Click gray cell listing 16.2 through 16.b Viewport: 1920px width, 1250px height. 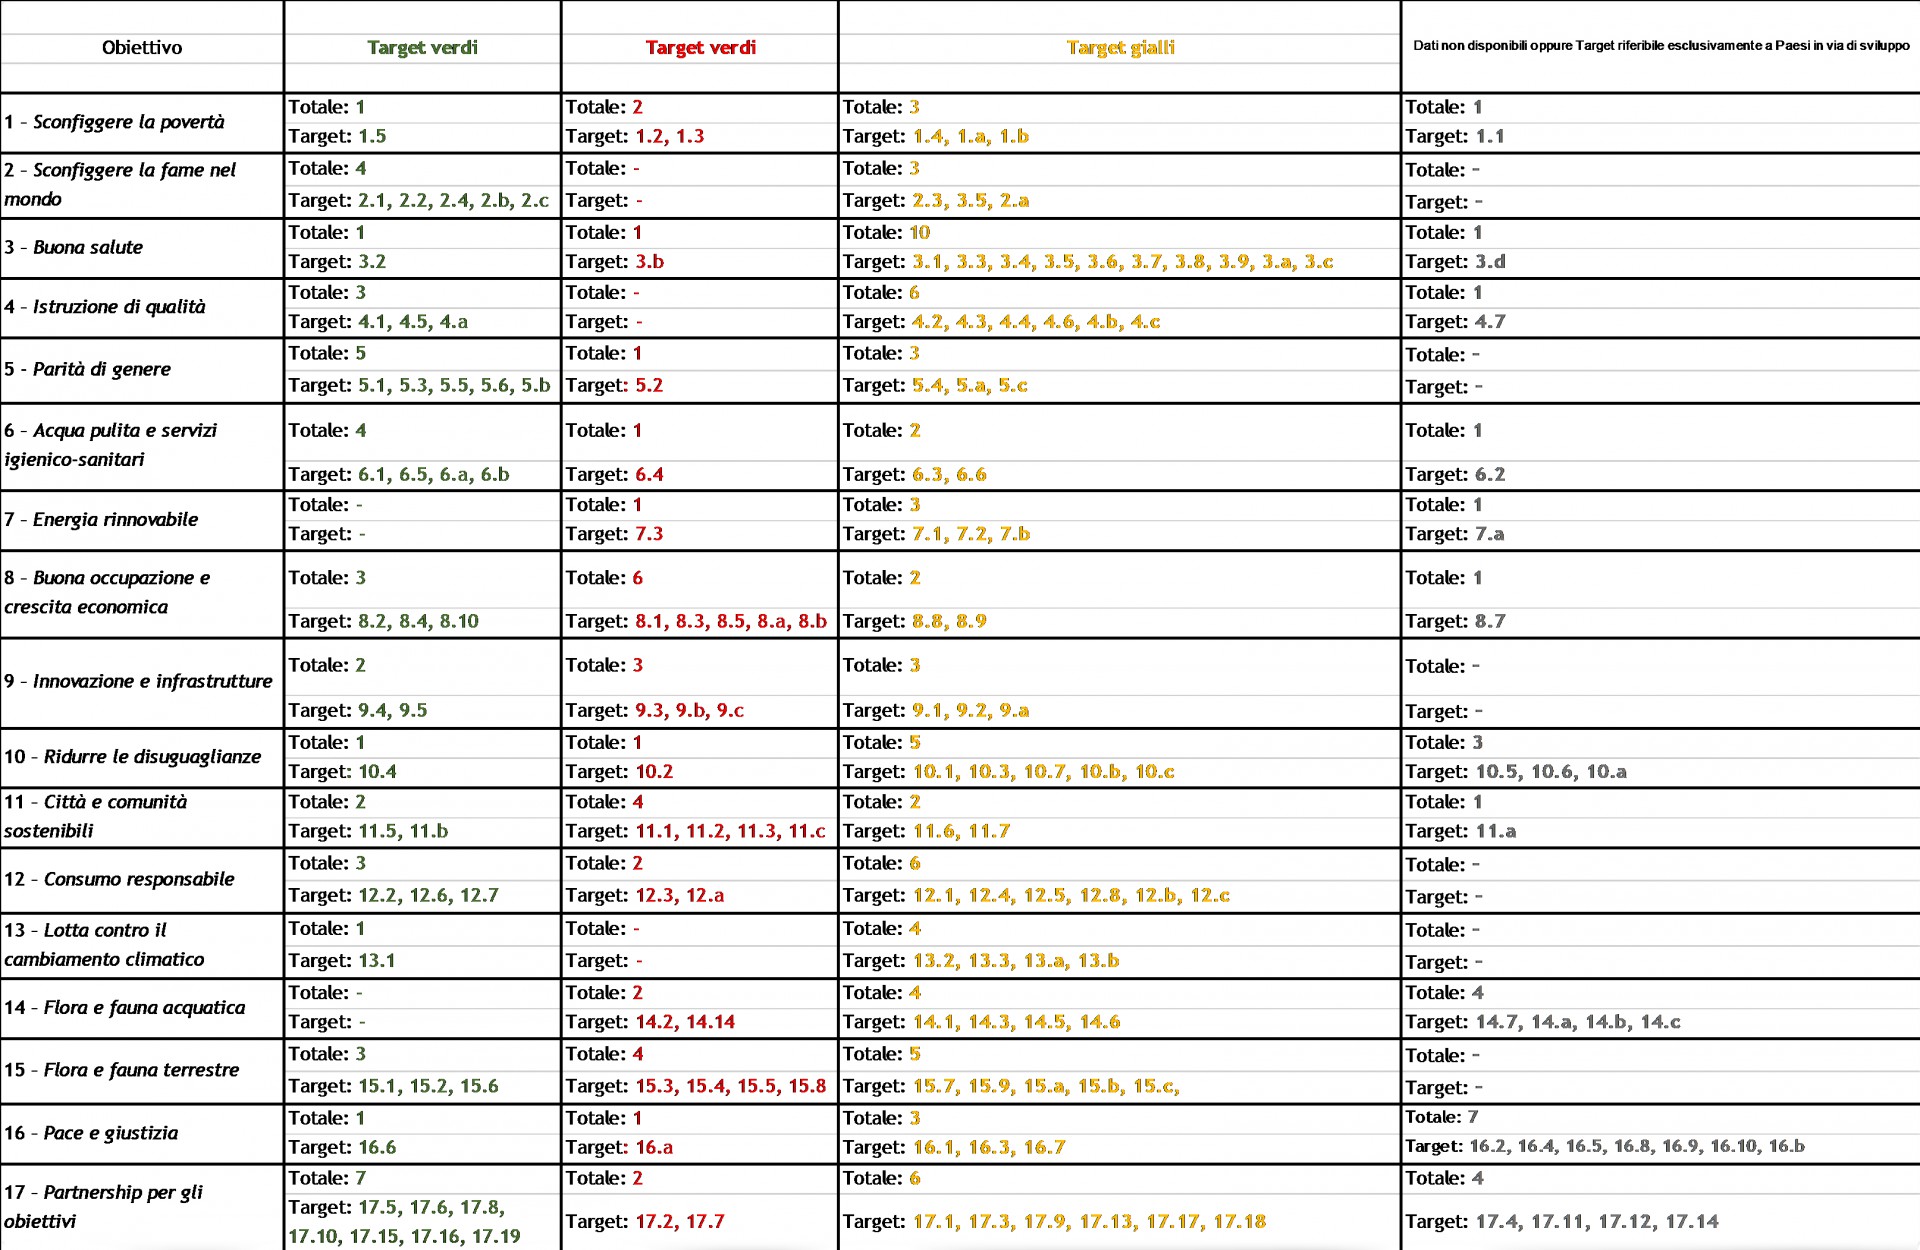(x=1605, y=1146)
